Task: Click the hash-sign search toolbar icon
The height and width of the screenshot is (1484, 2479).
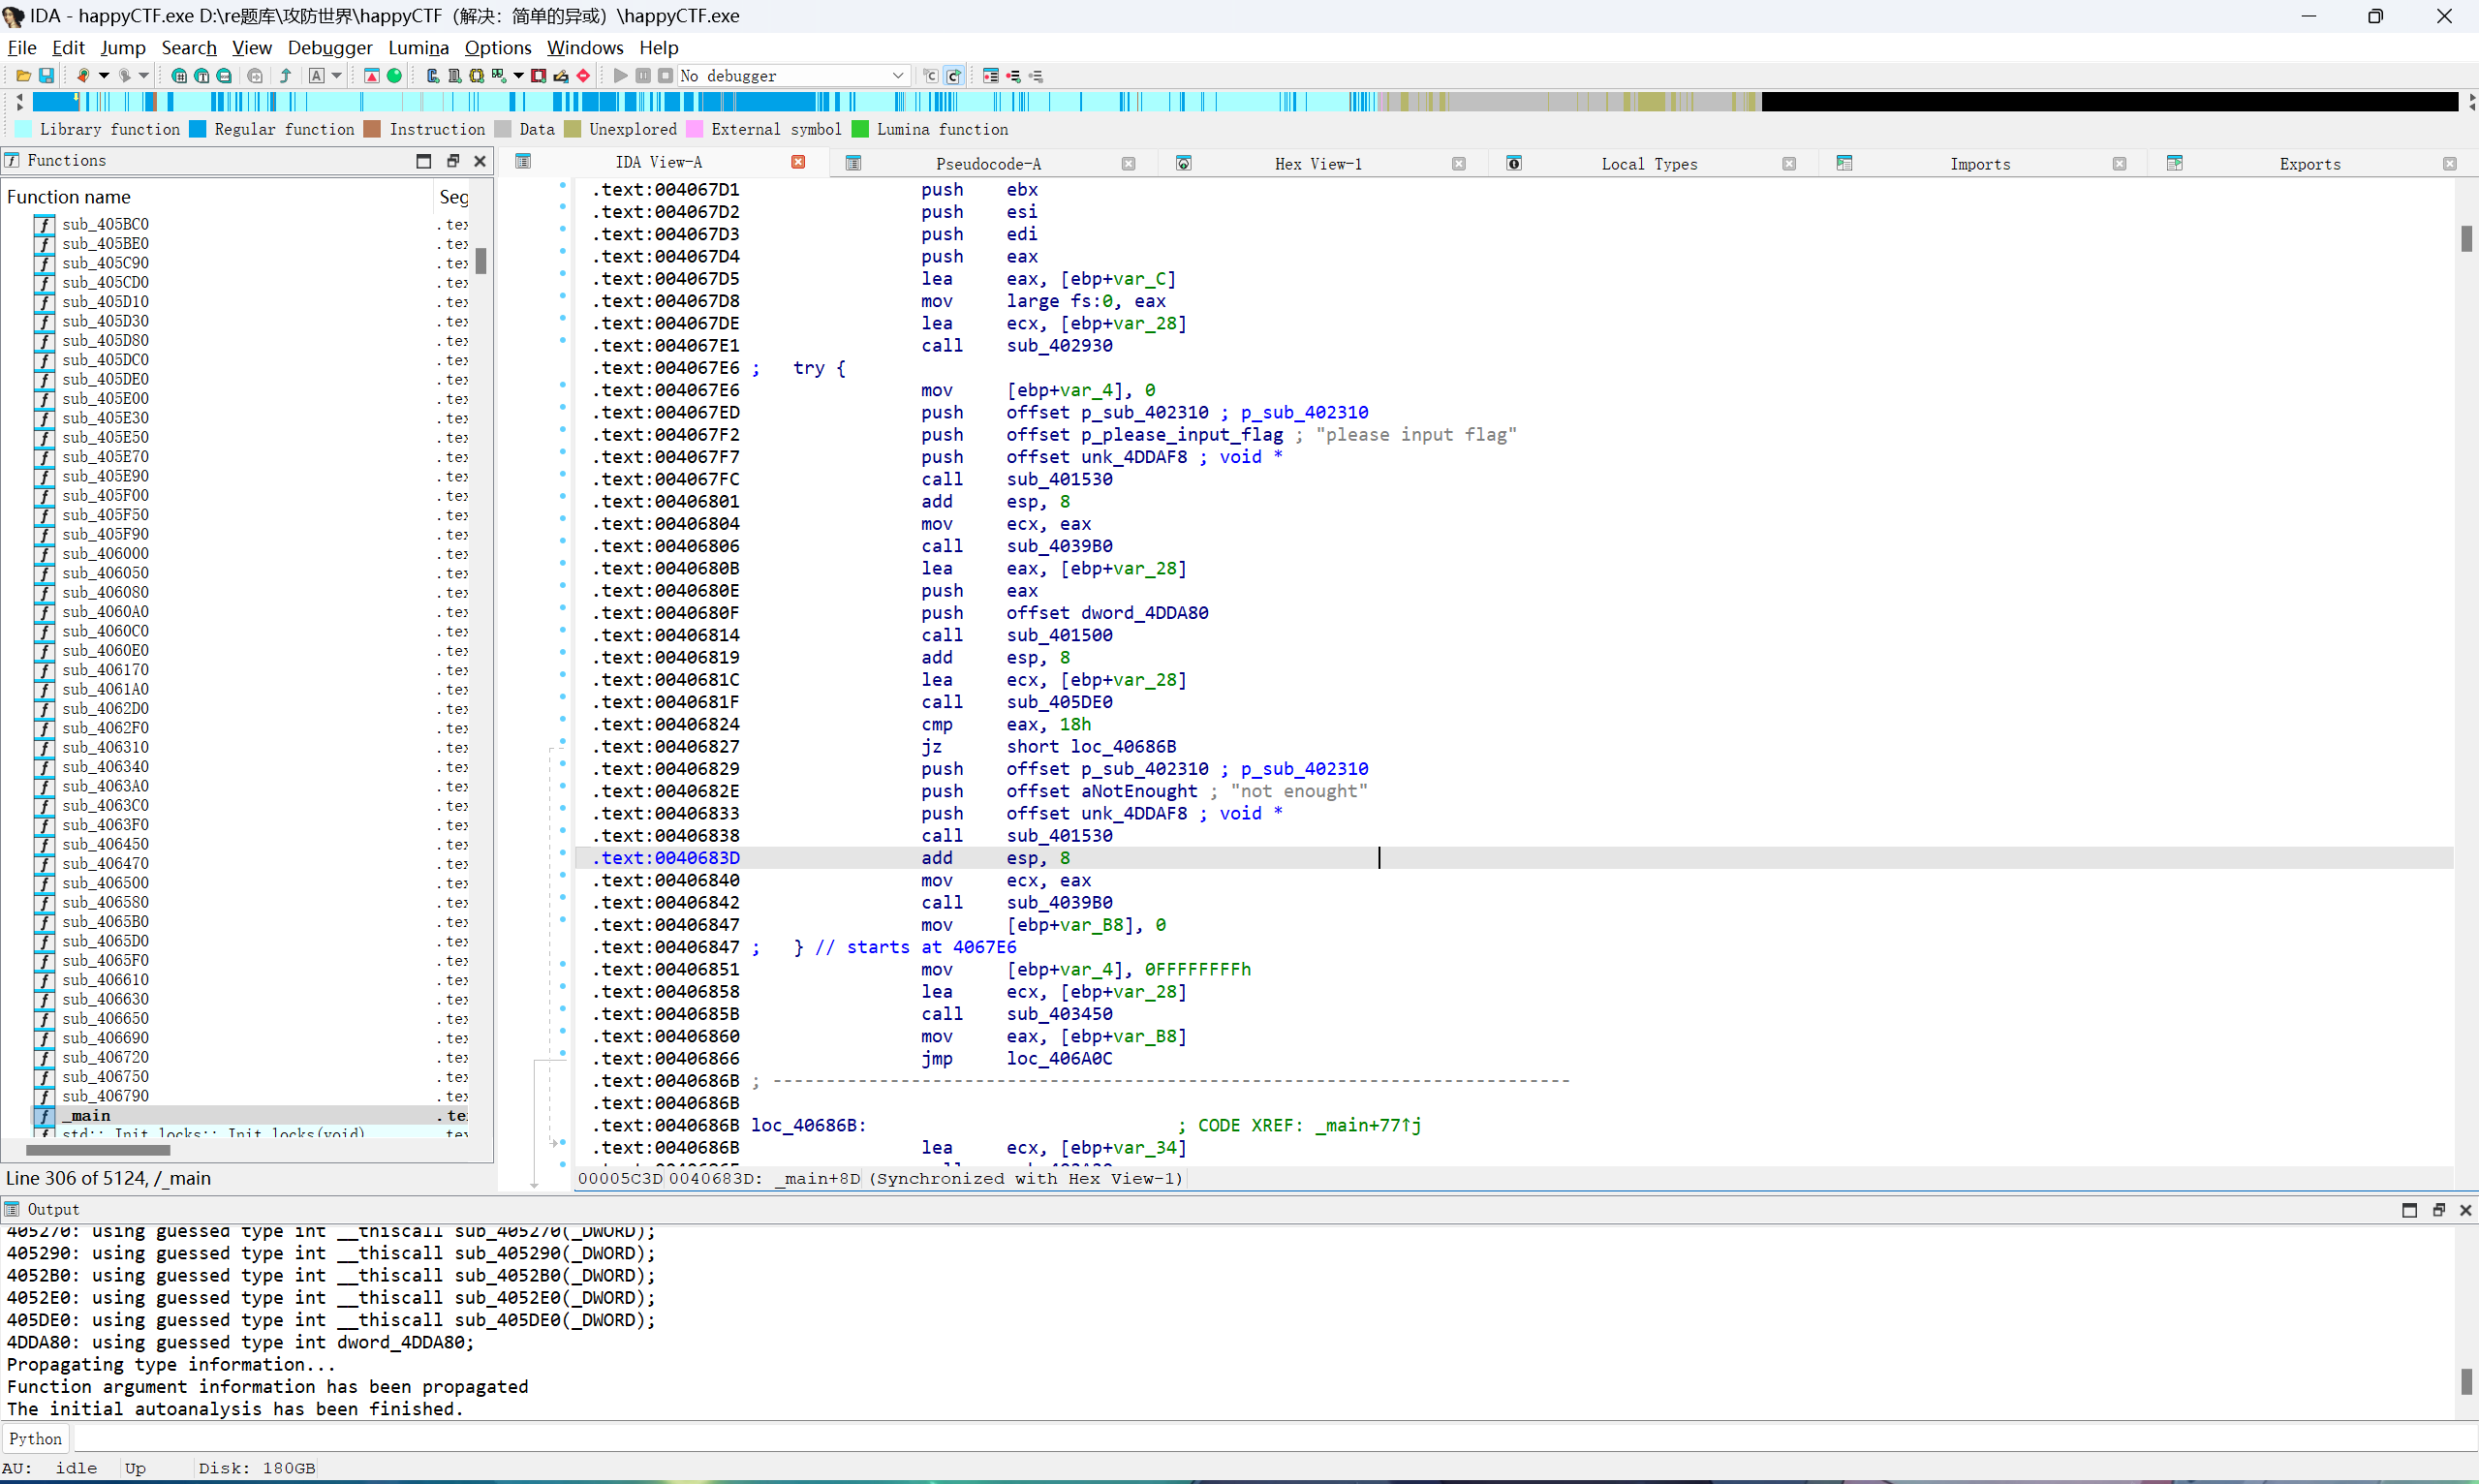Action: pyautogui.click(x=179, y=76)
